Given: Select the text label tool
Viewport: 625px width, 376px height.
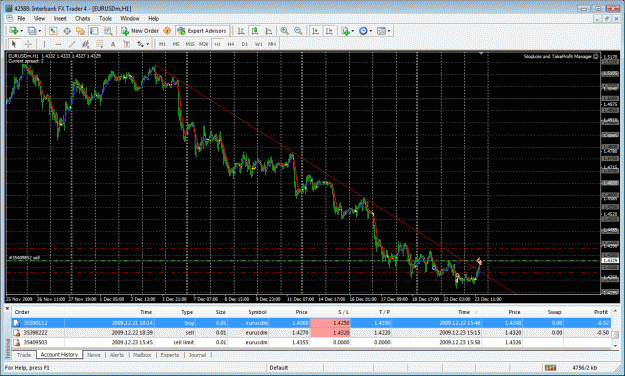Looking at the screenshot, I should tap(126, 44).
